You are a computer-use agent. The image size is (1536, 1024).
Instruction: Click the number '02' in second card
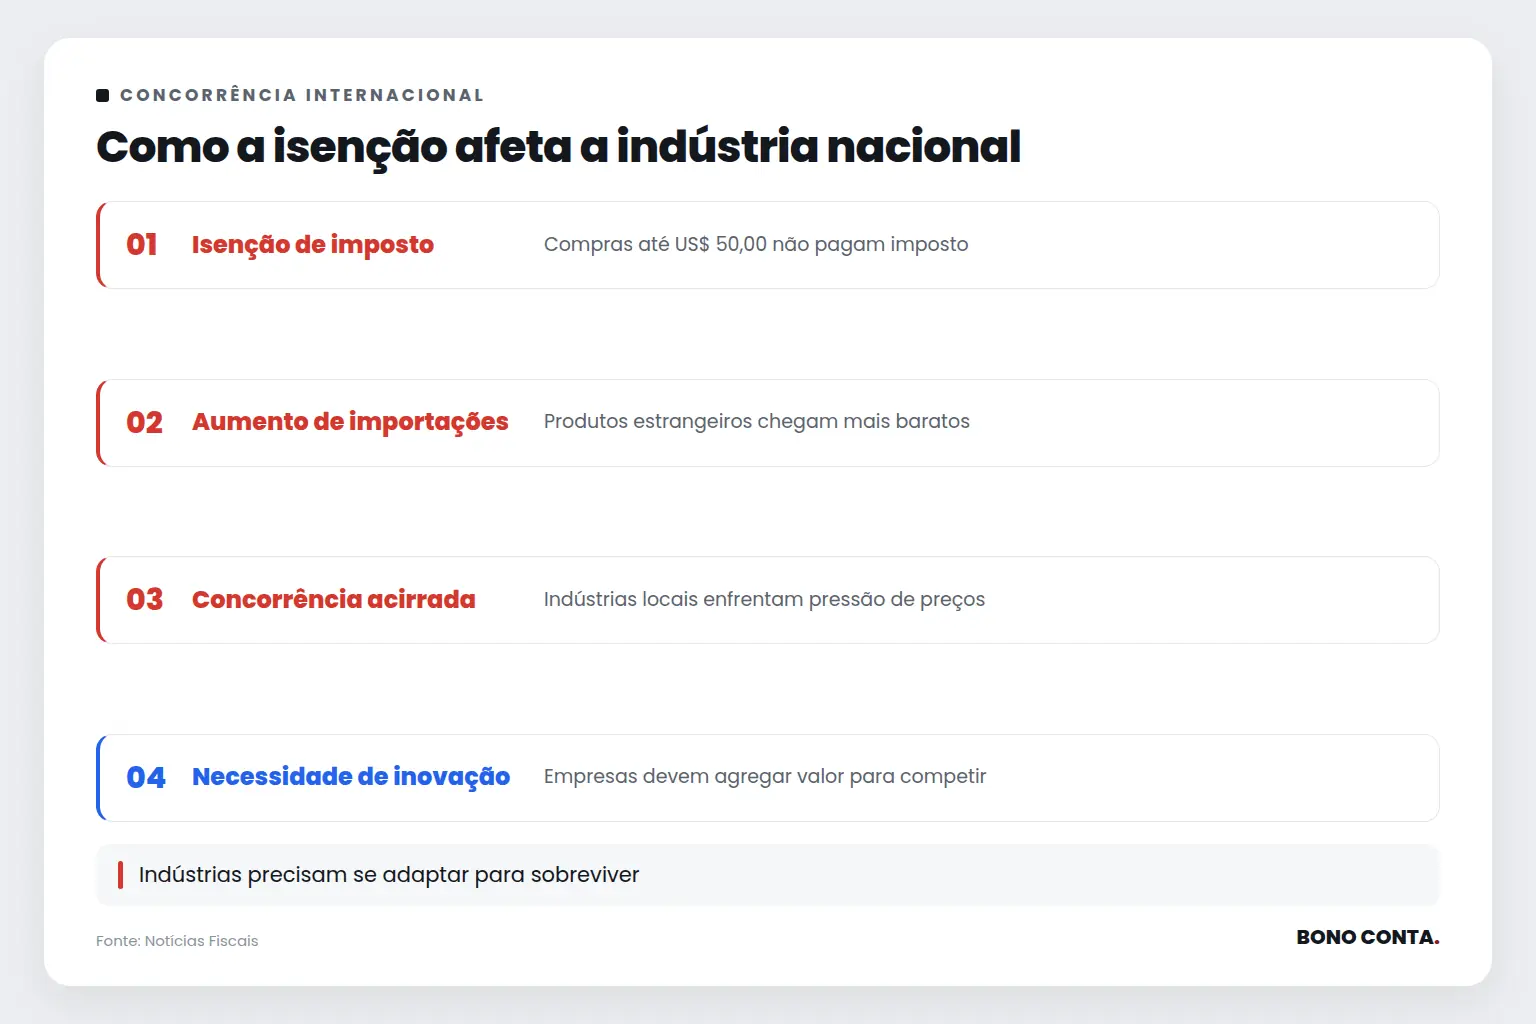click(144, 422)
